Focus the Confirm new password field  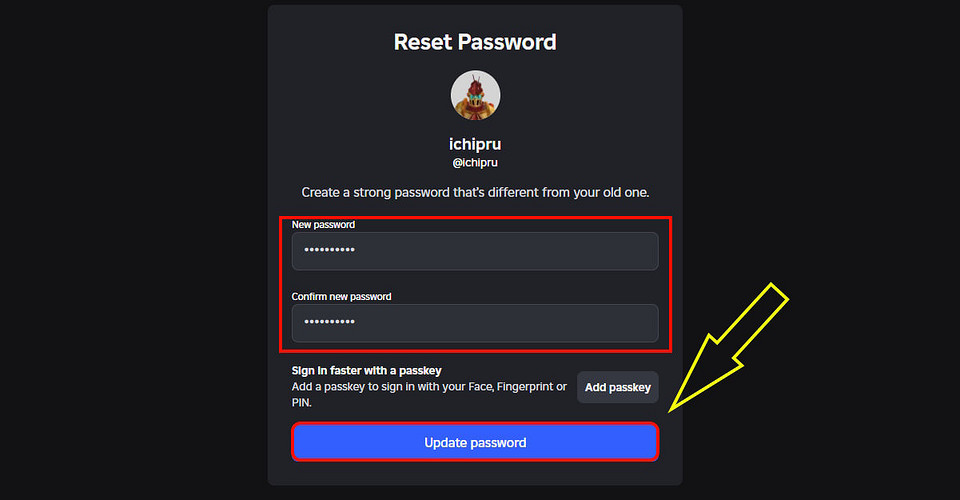coord(475,323)
